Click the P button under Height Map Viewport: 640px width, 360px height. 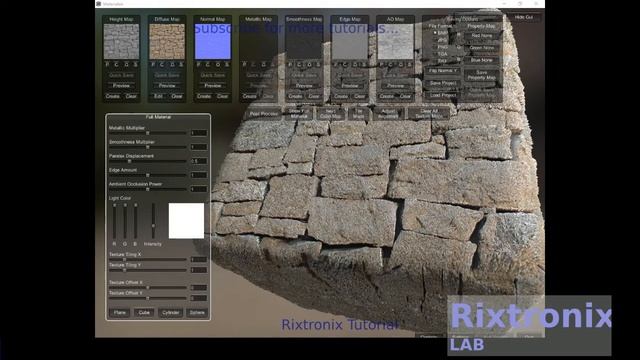(x=107, y=64)
